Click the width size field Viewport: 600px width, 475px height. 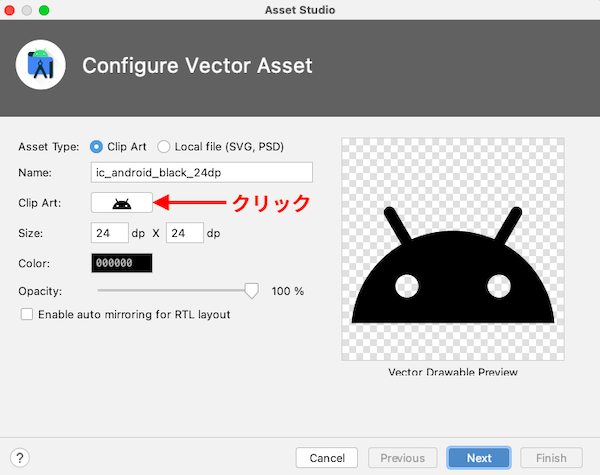pyautogui.click(x=109, y=233)
